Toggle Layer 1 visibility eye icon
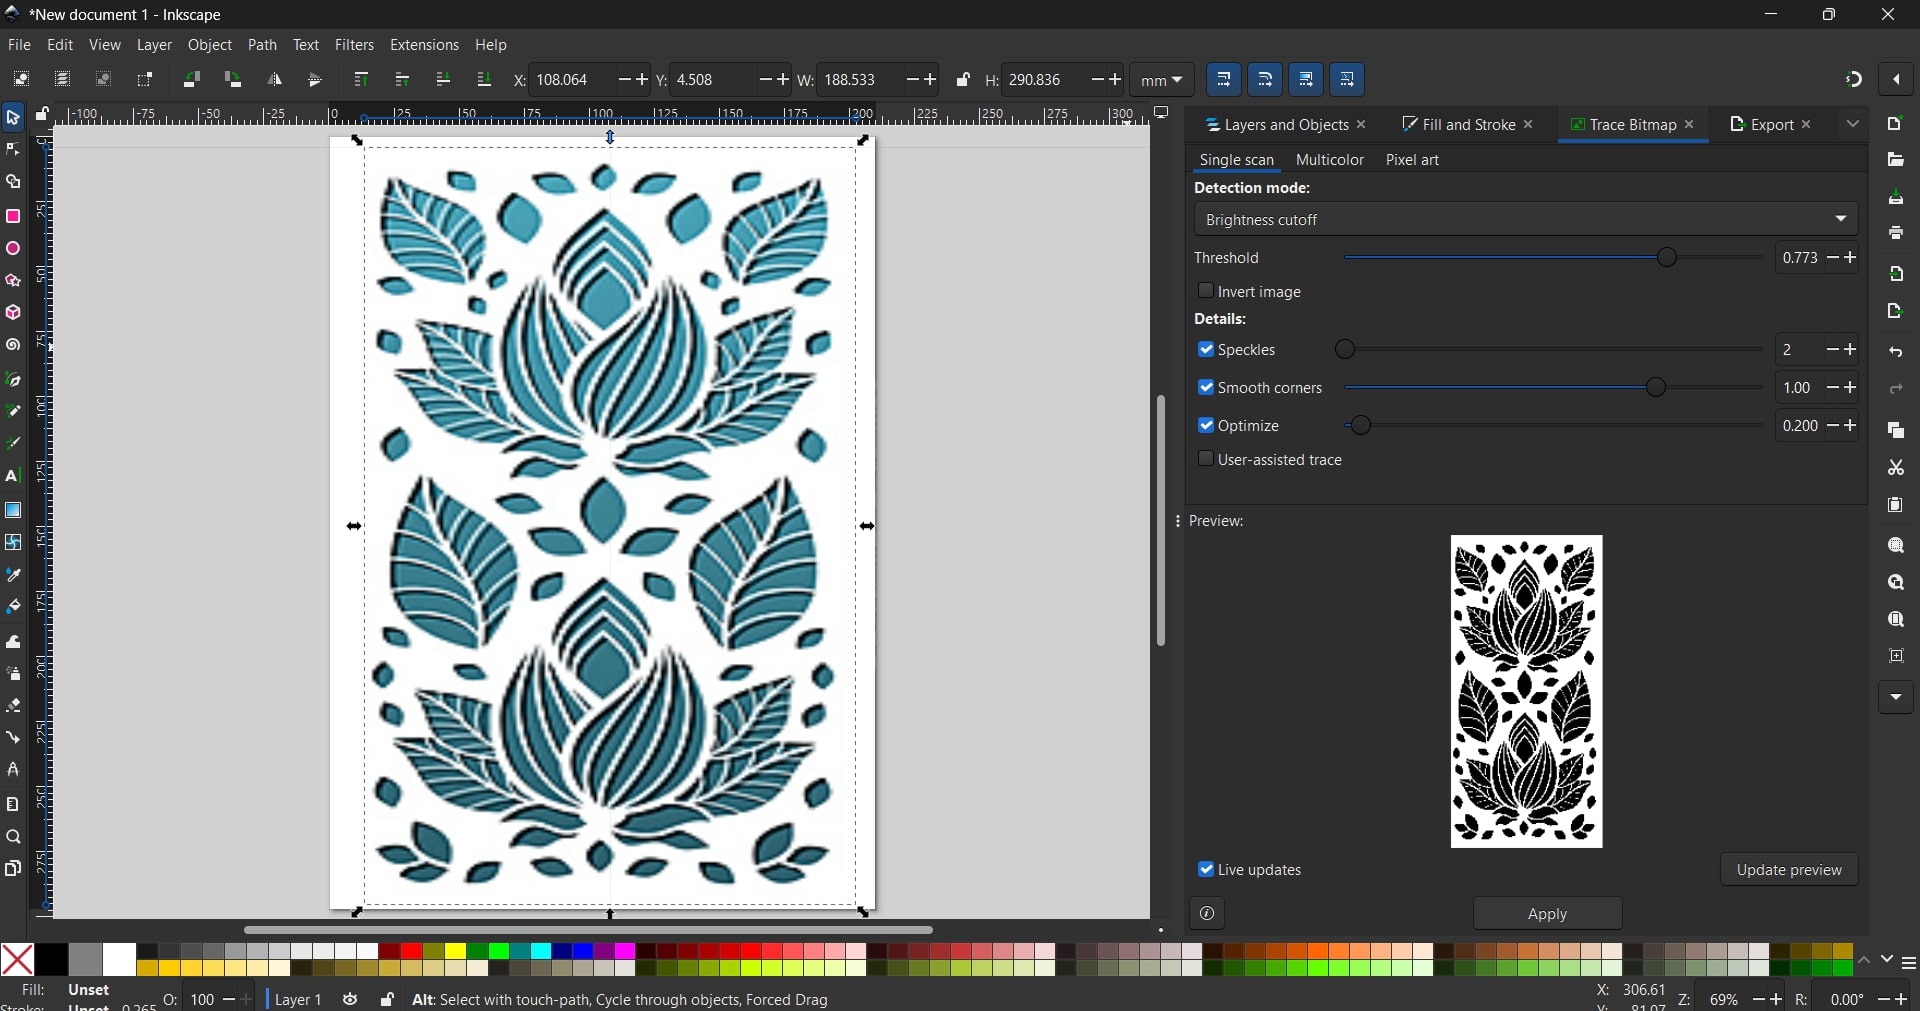Viewport: 1920px width, 1011px height. coord(350,1000)
